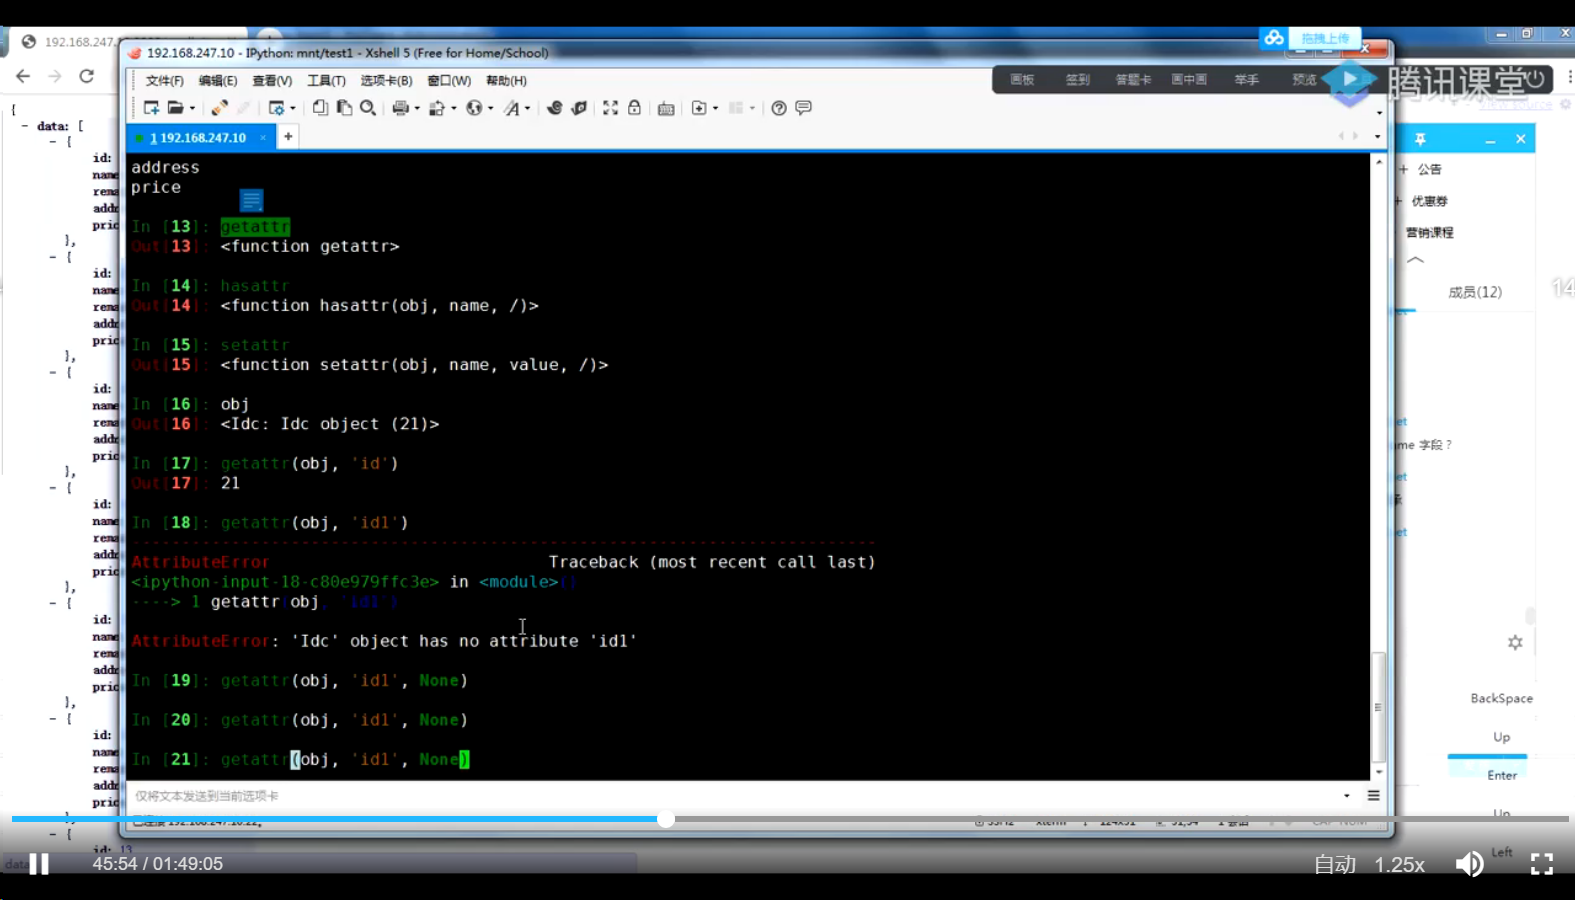Open the 查看(V) menu

[272, 81]
